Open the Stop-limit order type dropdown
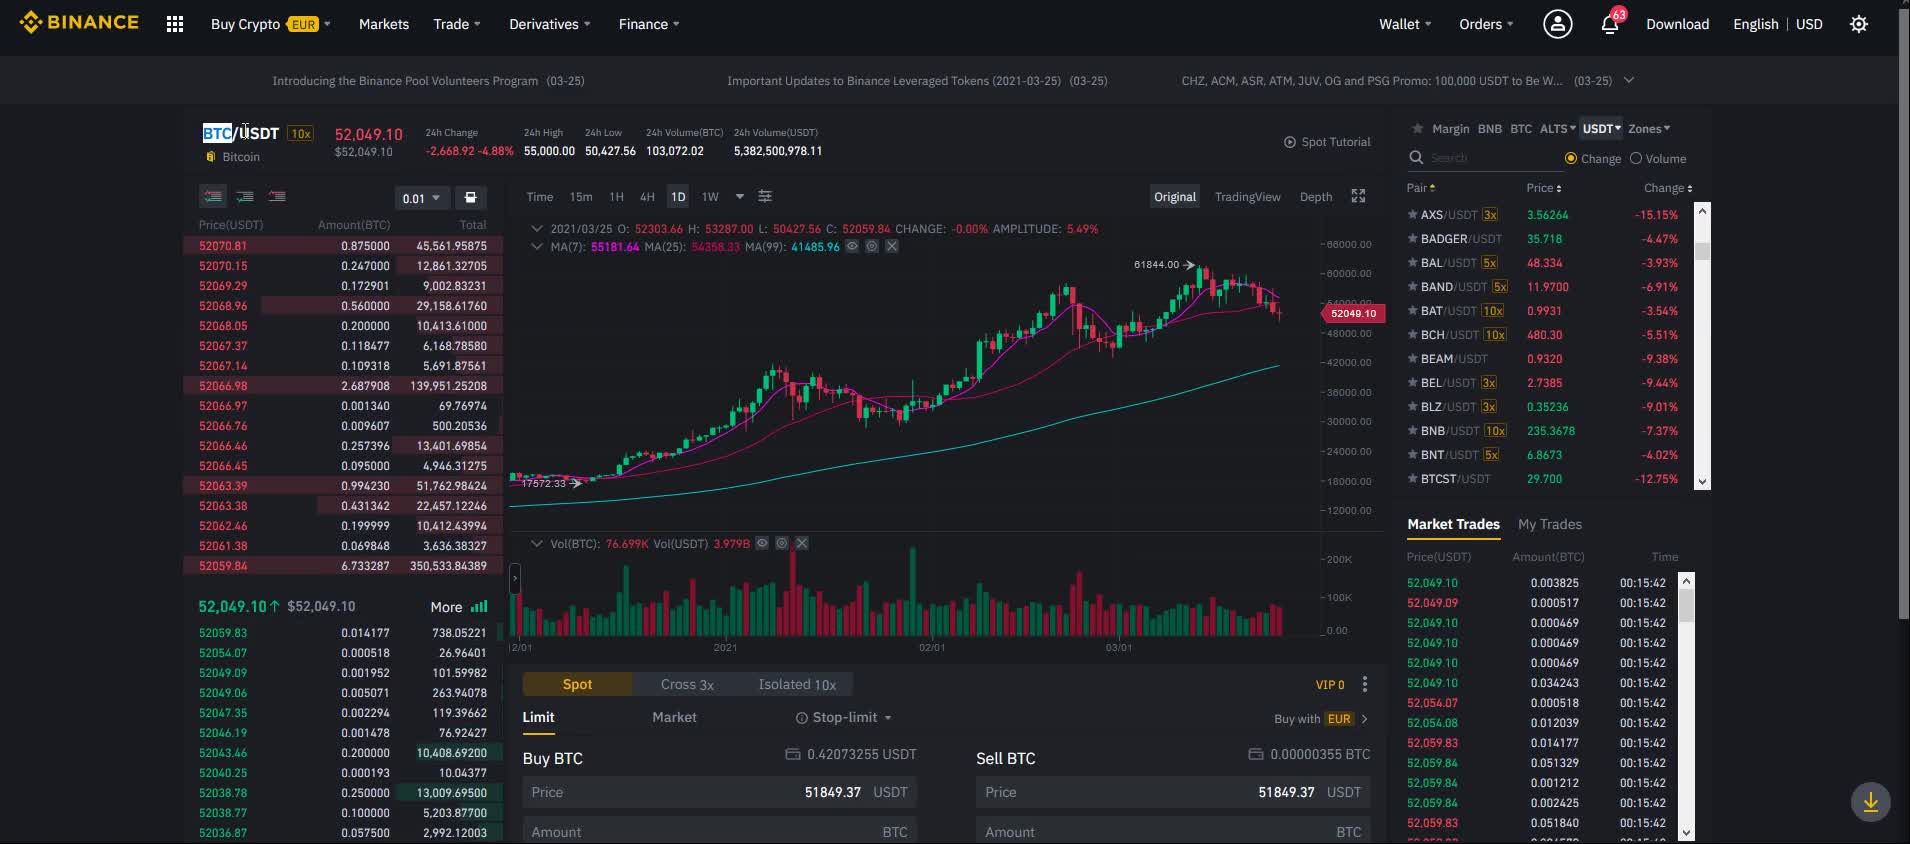 click(x=843, y=717)
